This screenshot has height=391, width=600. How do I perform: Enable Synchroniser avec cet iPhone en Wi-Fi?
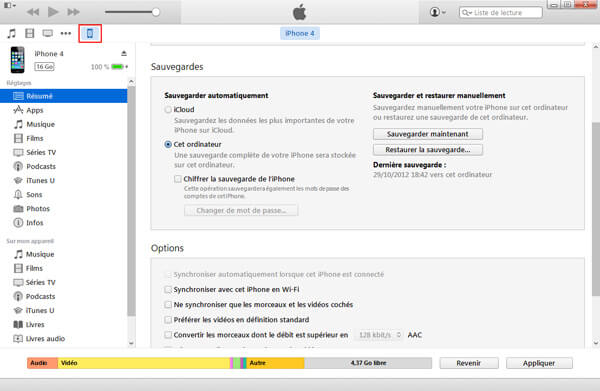(168, 290)
